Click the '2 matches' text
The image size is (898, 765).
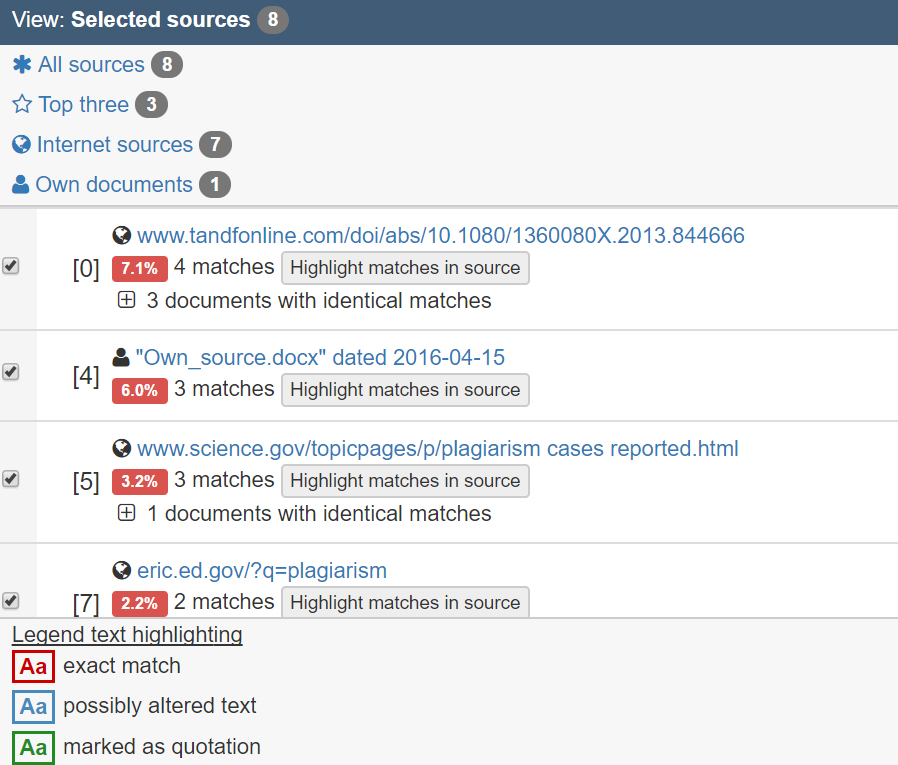coord(224,602)
